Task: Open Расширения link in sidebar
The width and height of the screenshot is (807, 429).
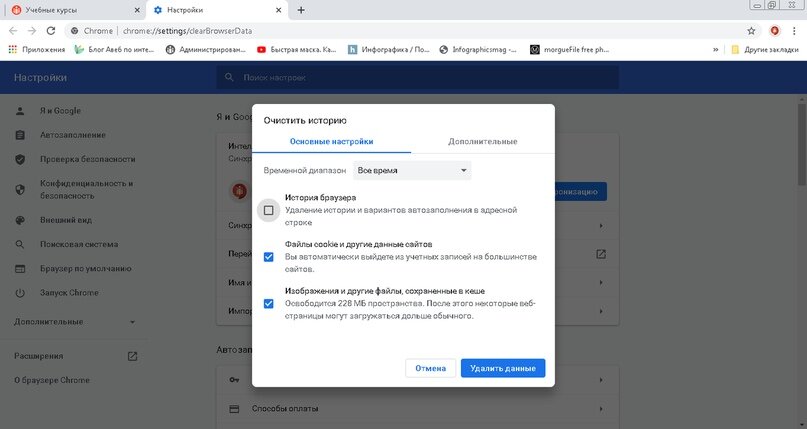Action: coord(39,356)
